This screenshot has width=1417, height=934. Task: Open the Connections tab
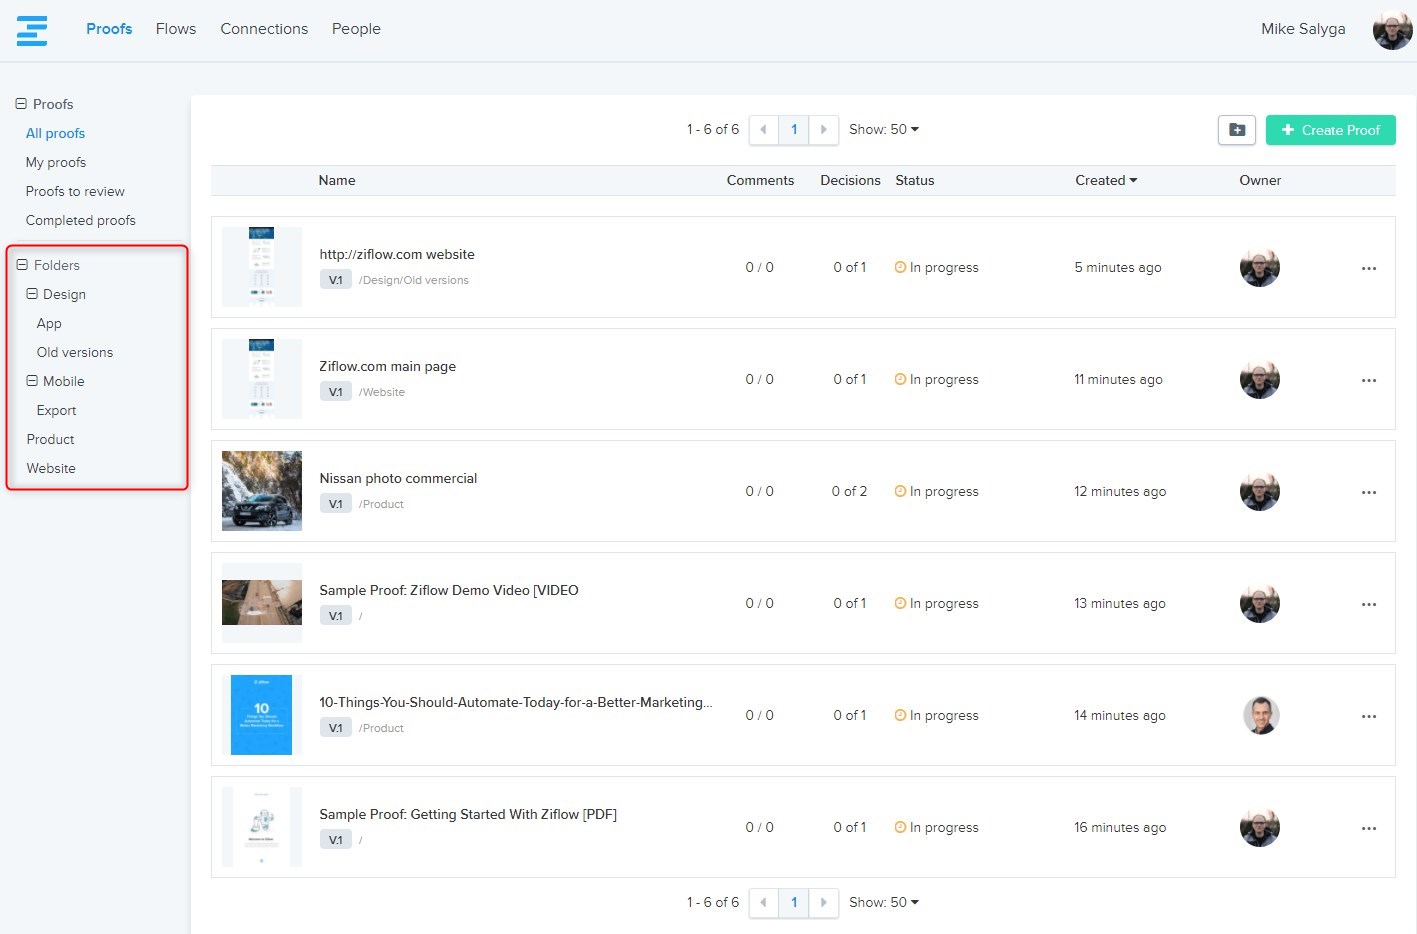point(264,29)
